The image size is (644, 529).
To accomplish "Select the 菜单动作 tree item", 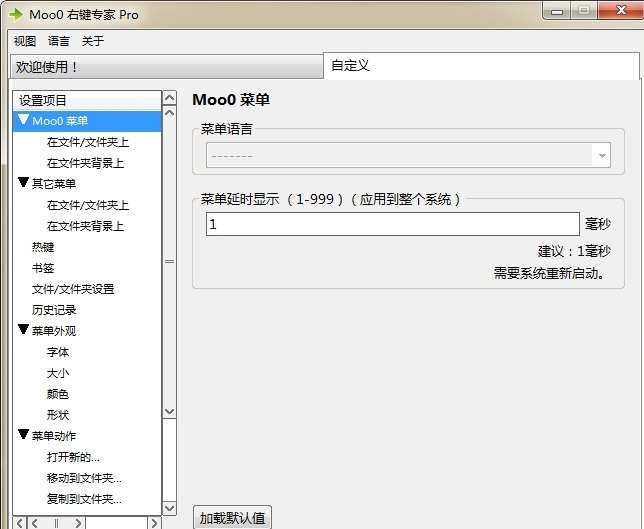I will (x=54, y=436).
